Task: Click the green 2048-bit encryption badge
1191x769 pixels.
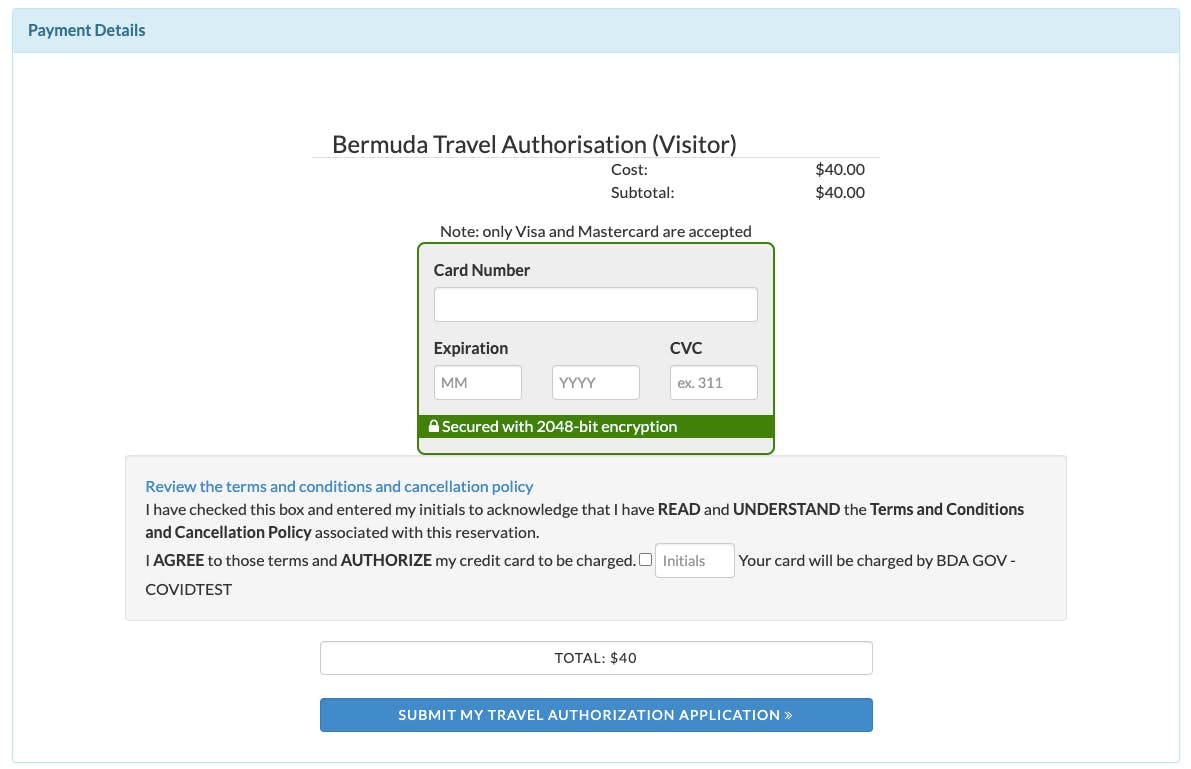Action: pos(595,426)
